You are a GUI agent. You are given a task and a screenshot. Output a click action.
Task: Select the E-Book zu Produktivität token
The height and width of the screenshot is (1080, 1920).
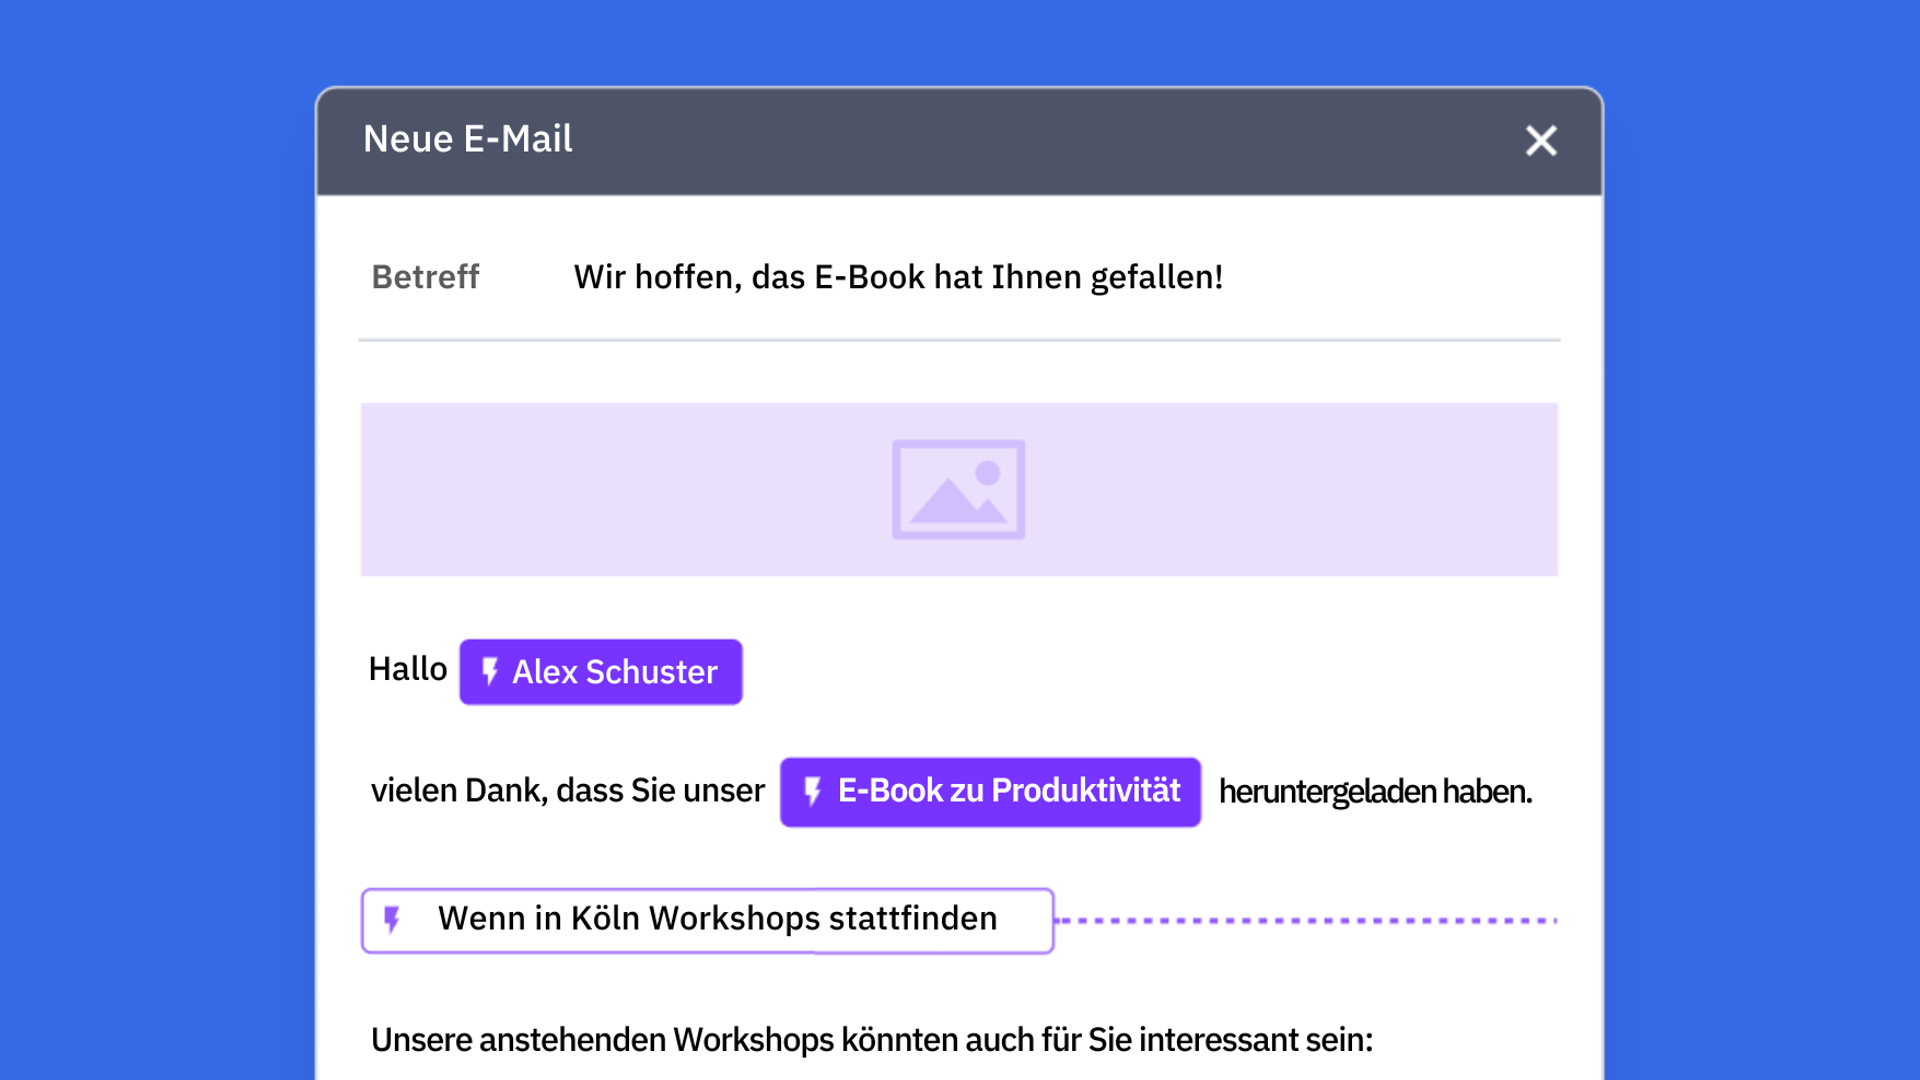1008,791
